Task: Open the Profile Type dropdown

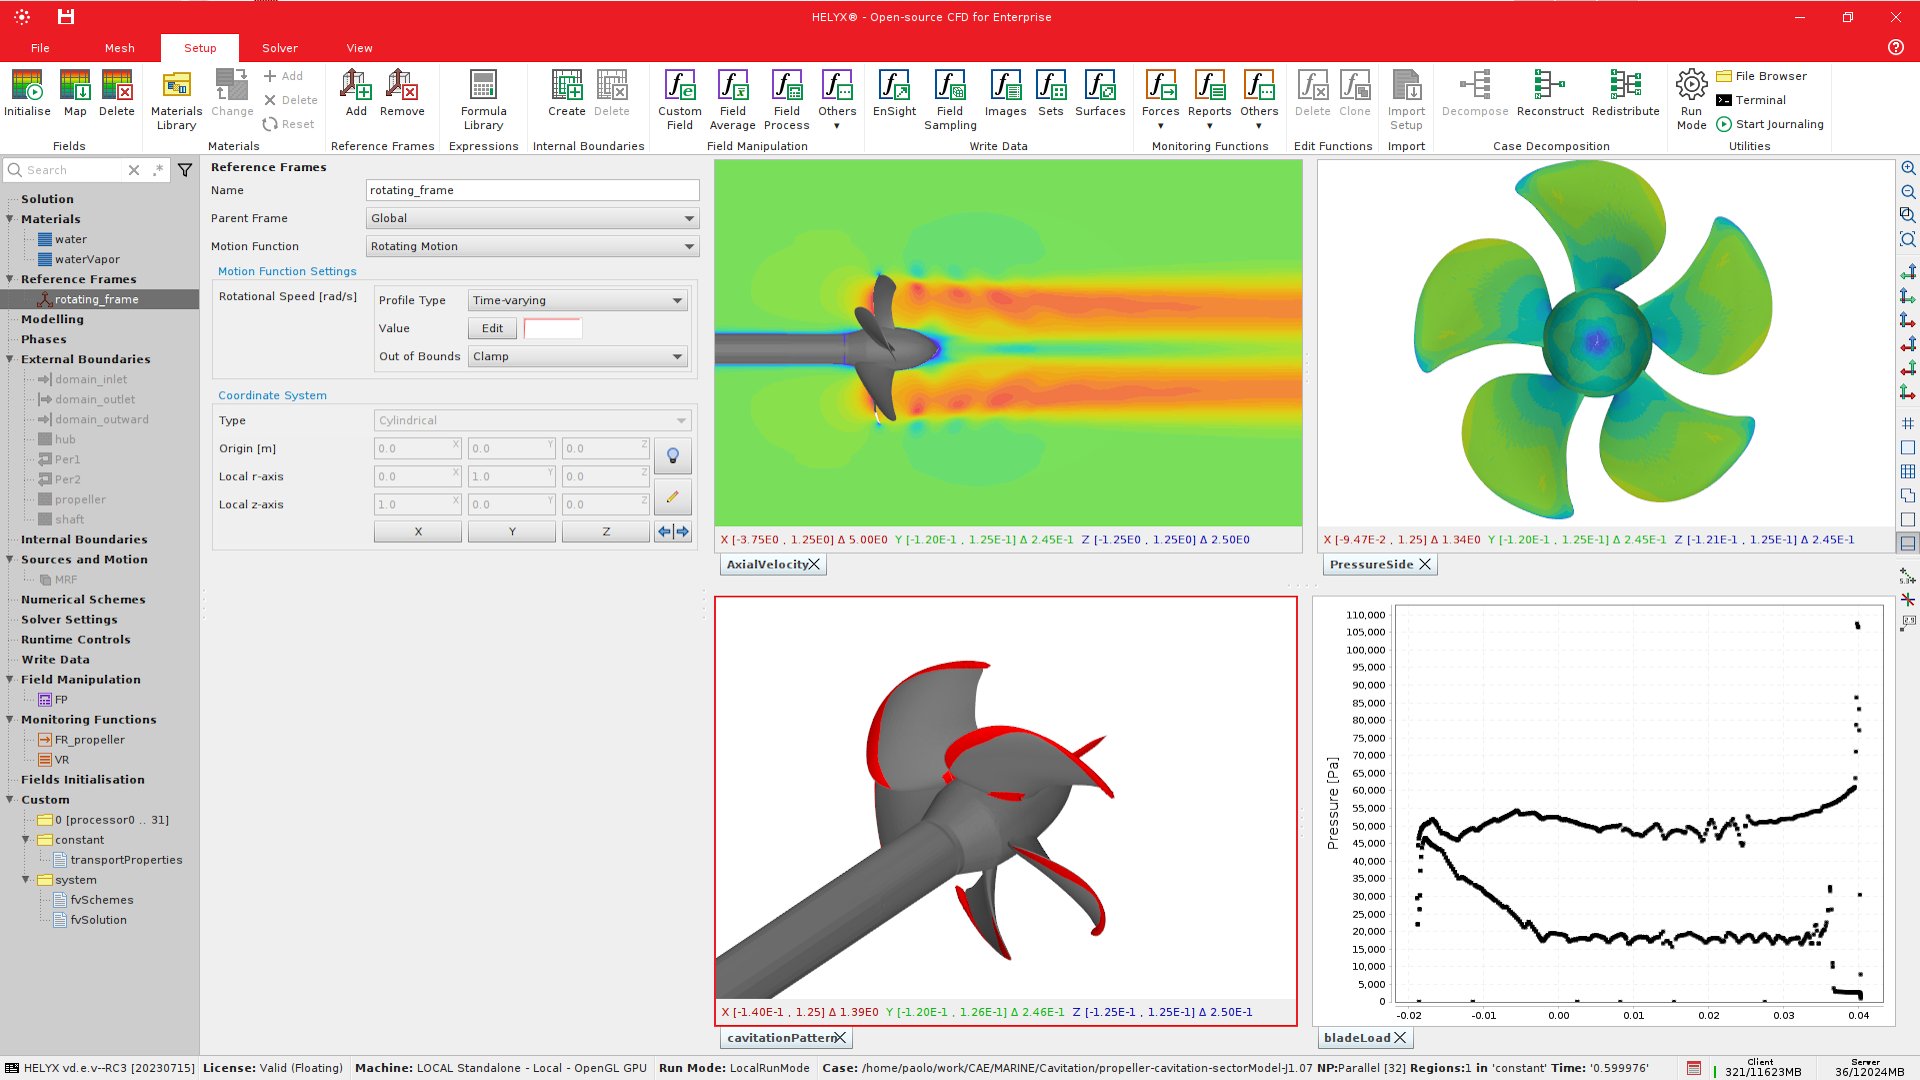Action: click(578, 300)
